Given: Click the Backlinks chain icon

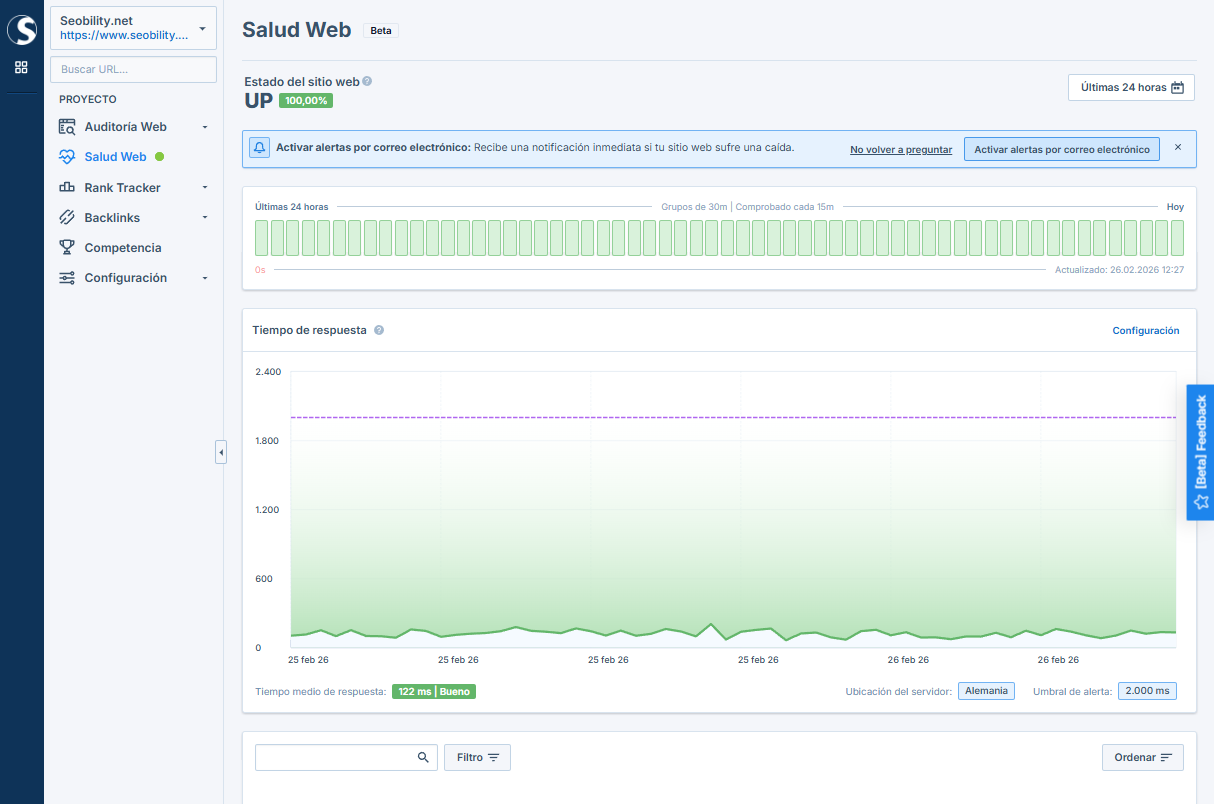Looking at the screenshot, I should point(67,218).
